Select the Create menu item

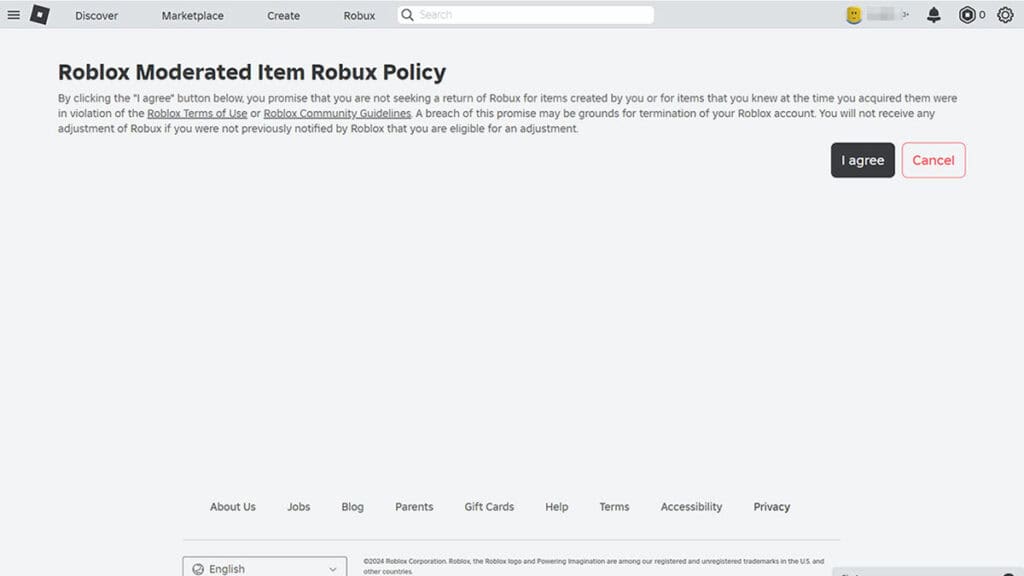tap(283, 15)
